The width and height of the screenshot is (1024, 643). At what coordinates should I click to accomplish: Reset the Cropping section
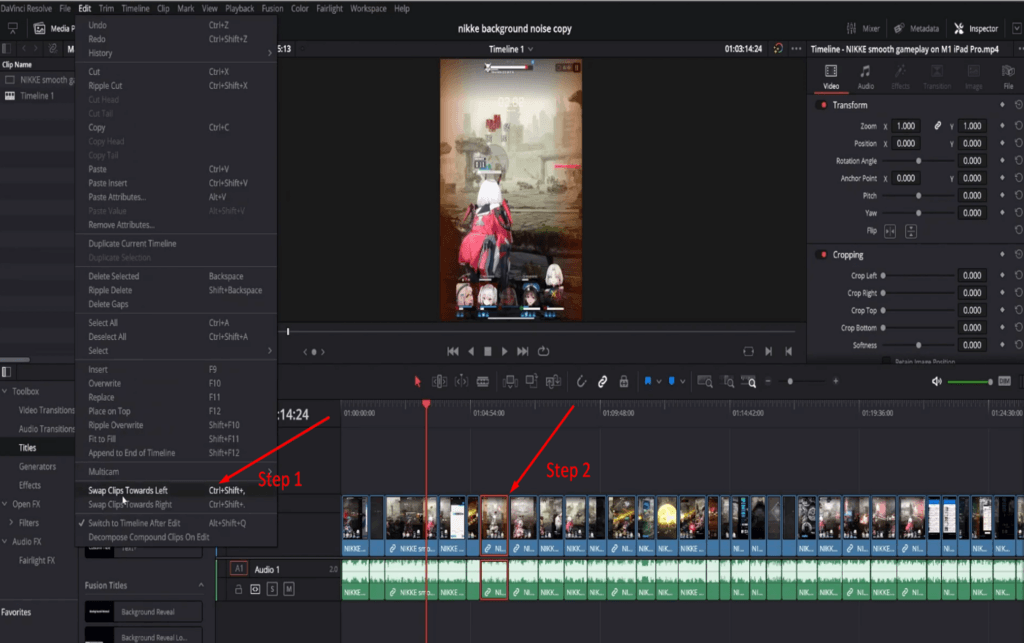pos(1018,255)
